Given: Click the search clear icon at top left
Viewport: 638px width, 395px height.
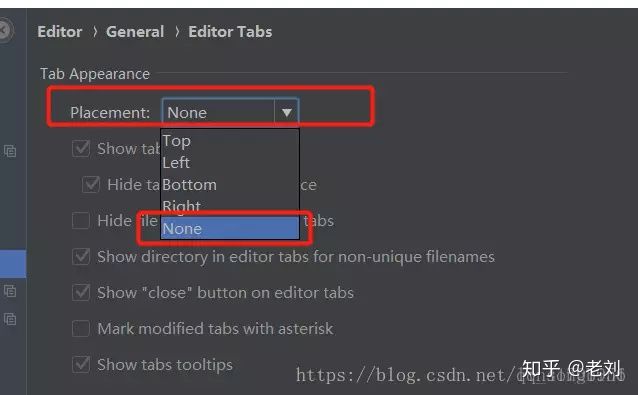Looking at the screenshot, I should [x=4, y=31].
